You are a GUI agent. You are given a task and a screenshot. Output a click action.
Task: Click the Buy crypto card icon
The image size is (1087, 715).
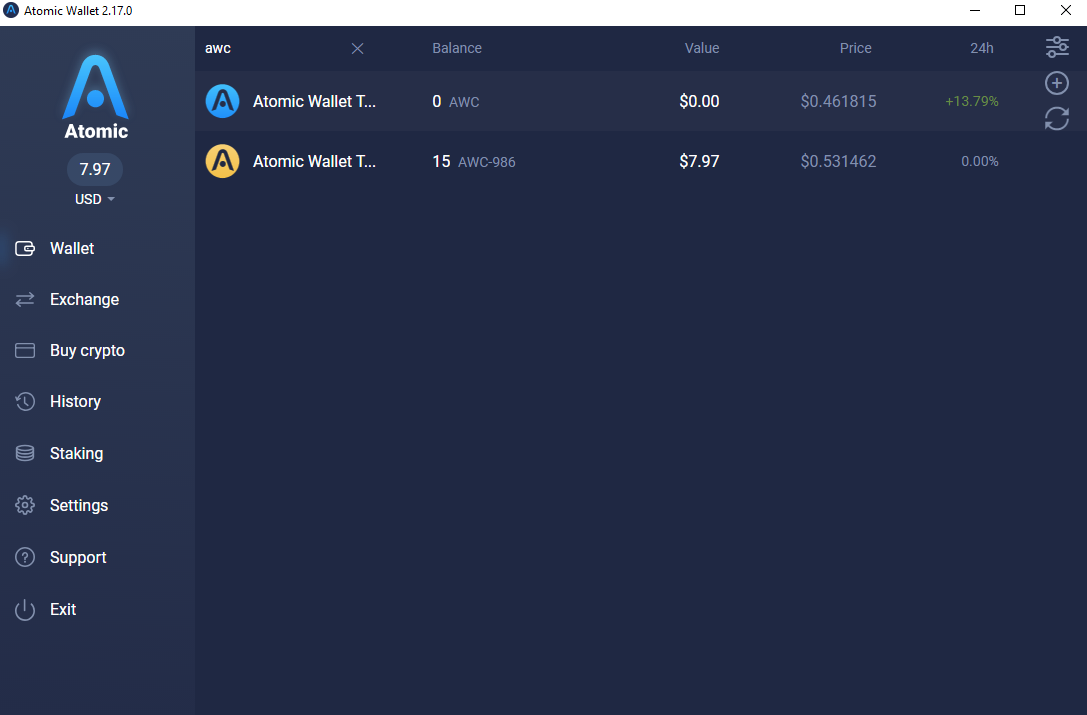click(25, 350)
